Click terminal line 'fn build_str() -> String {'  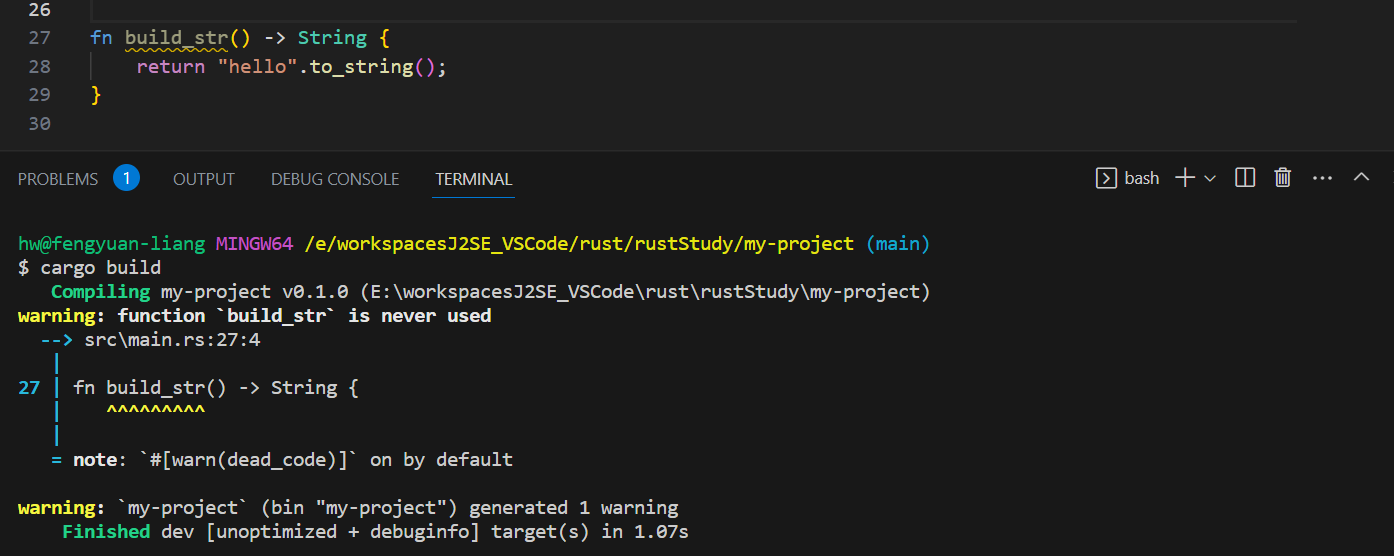coord(216,388)
